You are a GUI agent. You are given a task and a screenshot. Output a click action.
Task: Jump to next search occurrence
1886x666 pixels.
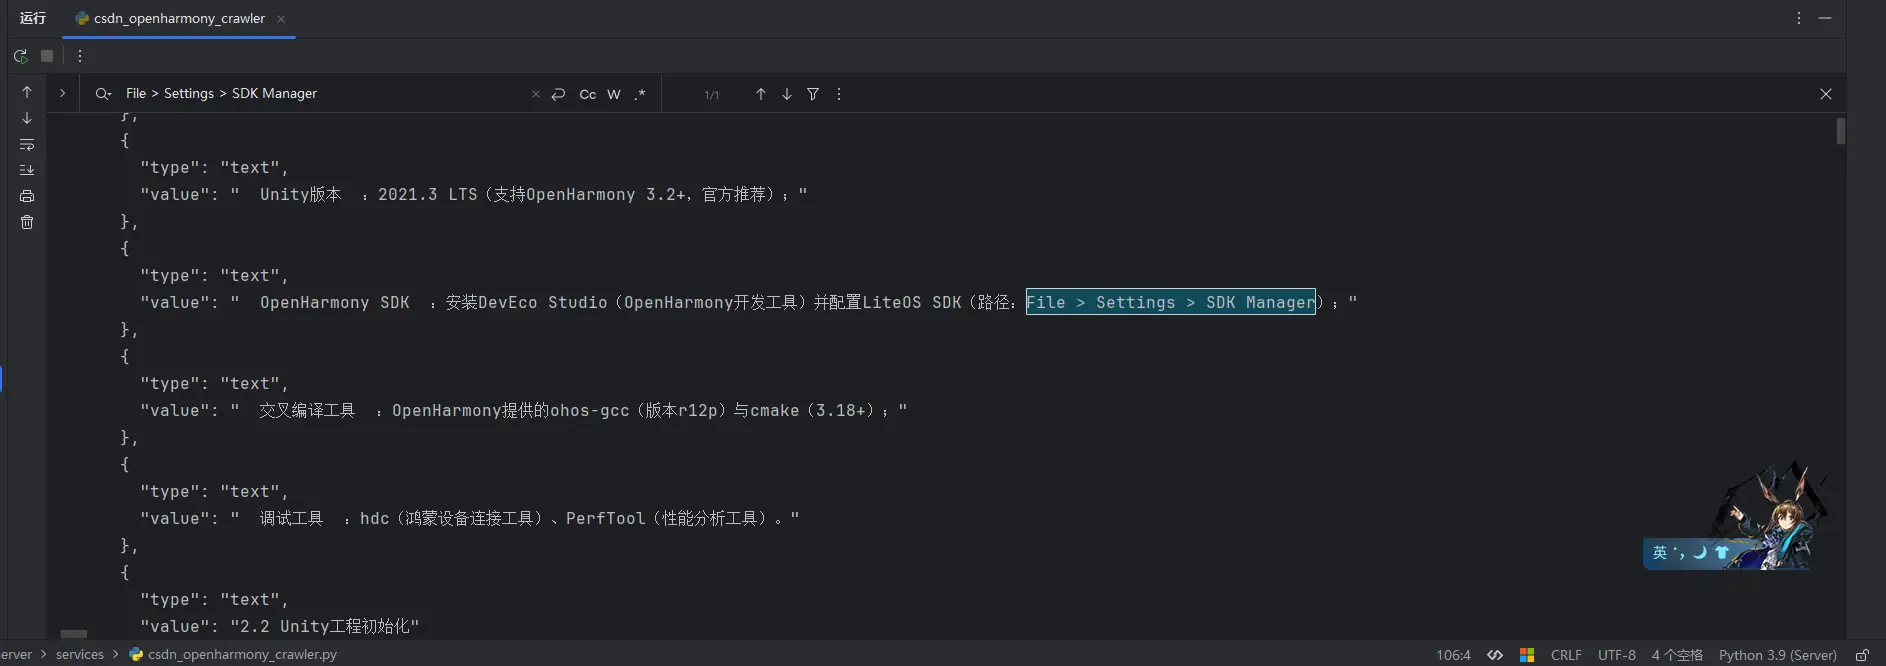tap(787, 94)
